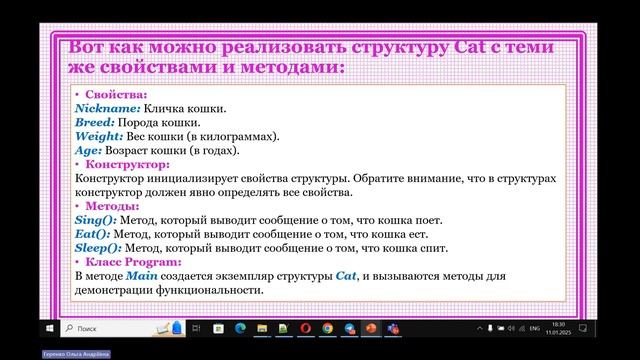Click the 'Weight:' property term

click(99, 136)
